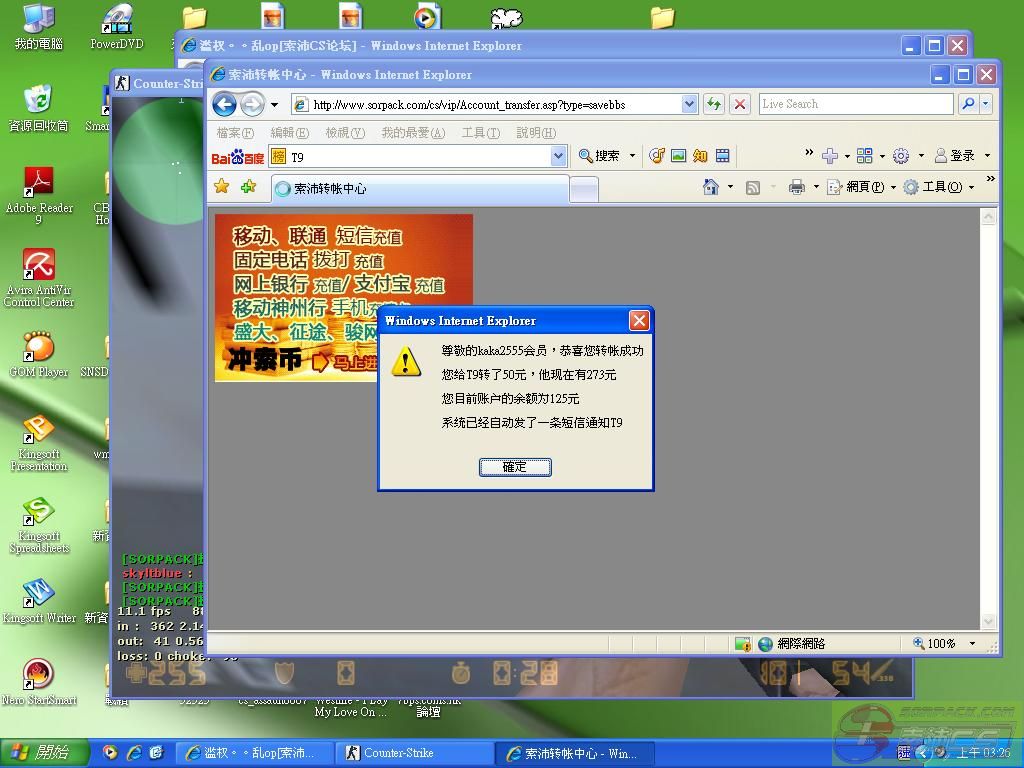Screen dimensions: 1024x768
Task: Open the zoom level 100% dropdown
Action: pyautogui.click(x=972, y=644)
